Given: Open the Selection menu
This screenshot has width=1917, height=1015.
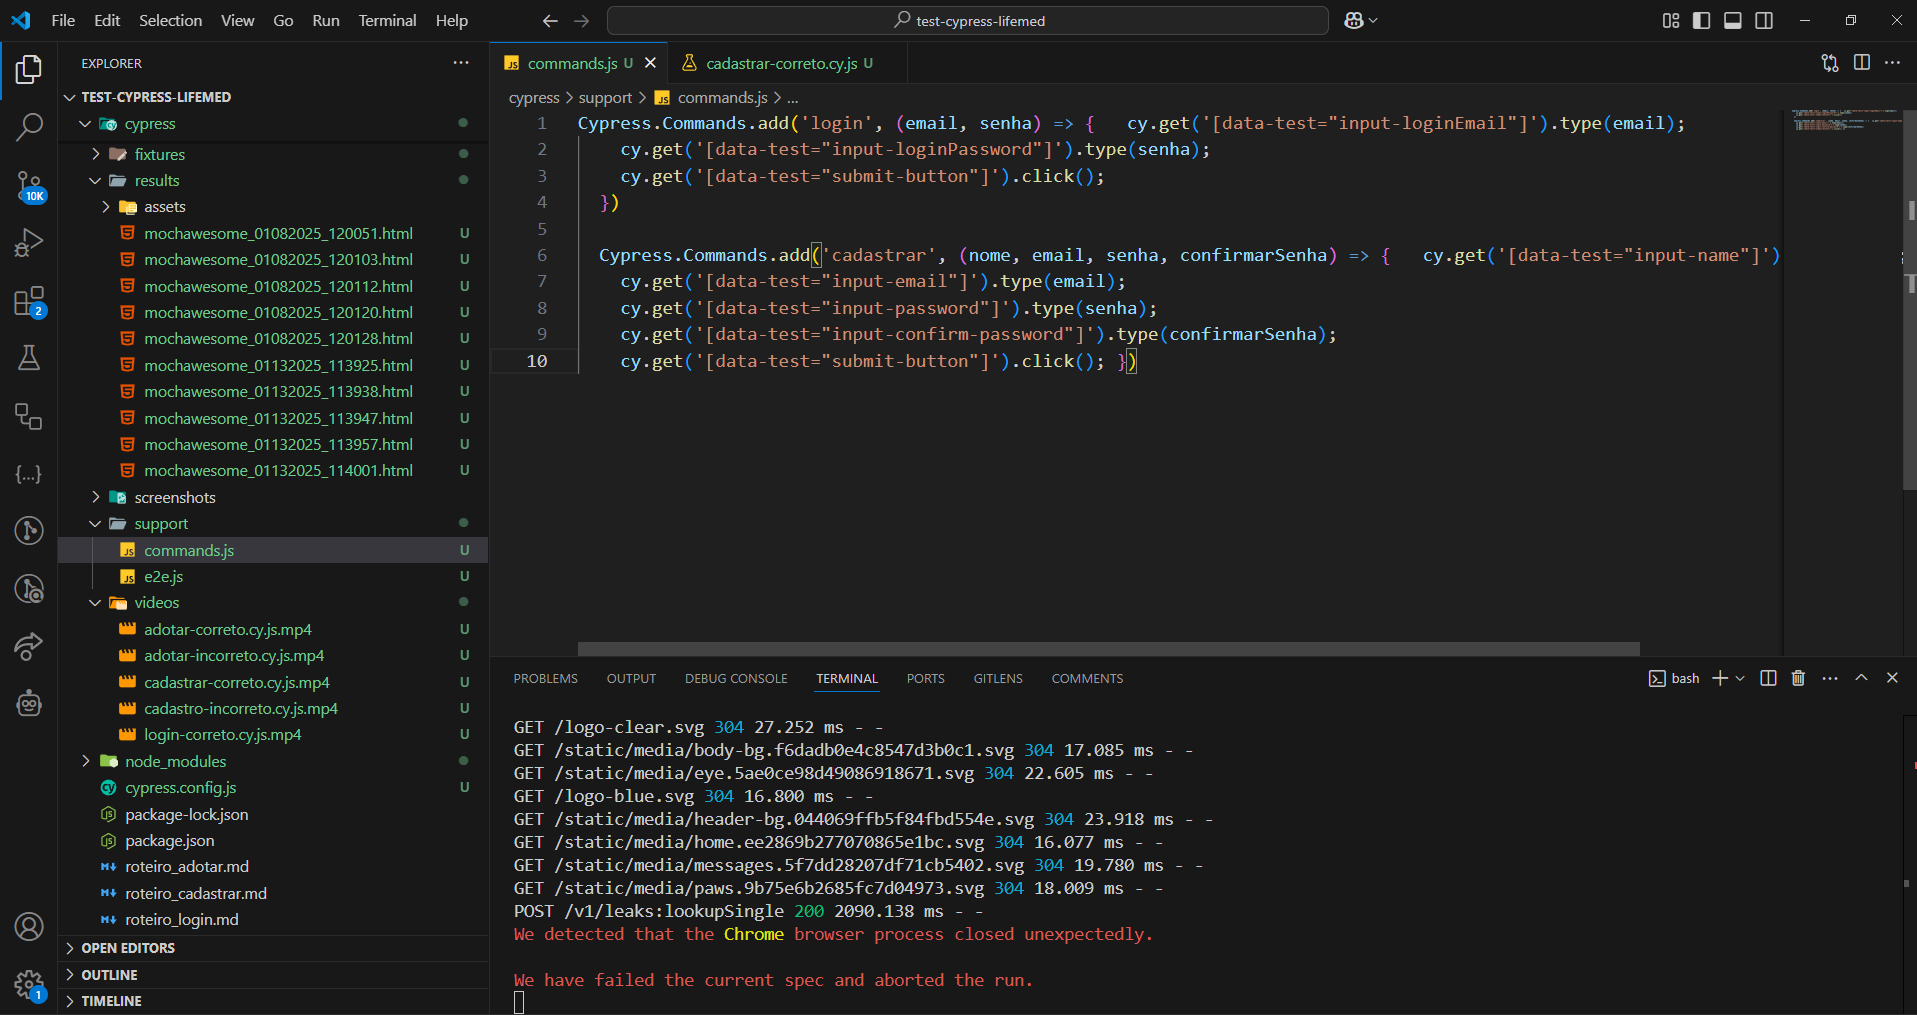Looking at the screenshot, I should click(x=170, y=20).
